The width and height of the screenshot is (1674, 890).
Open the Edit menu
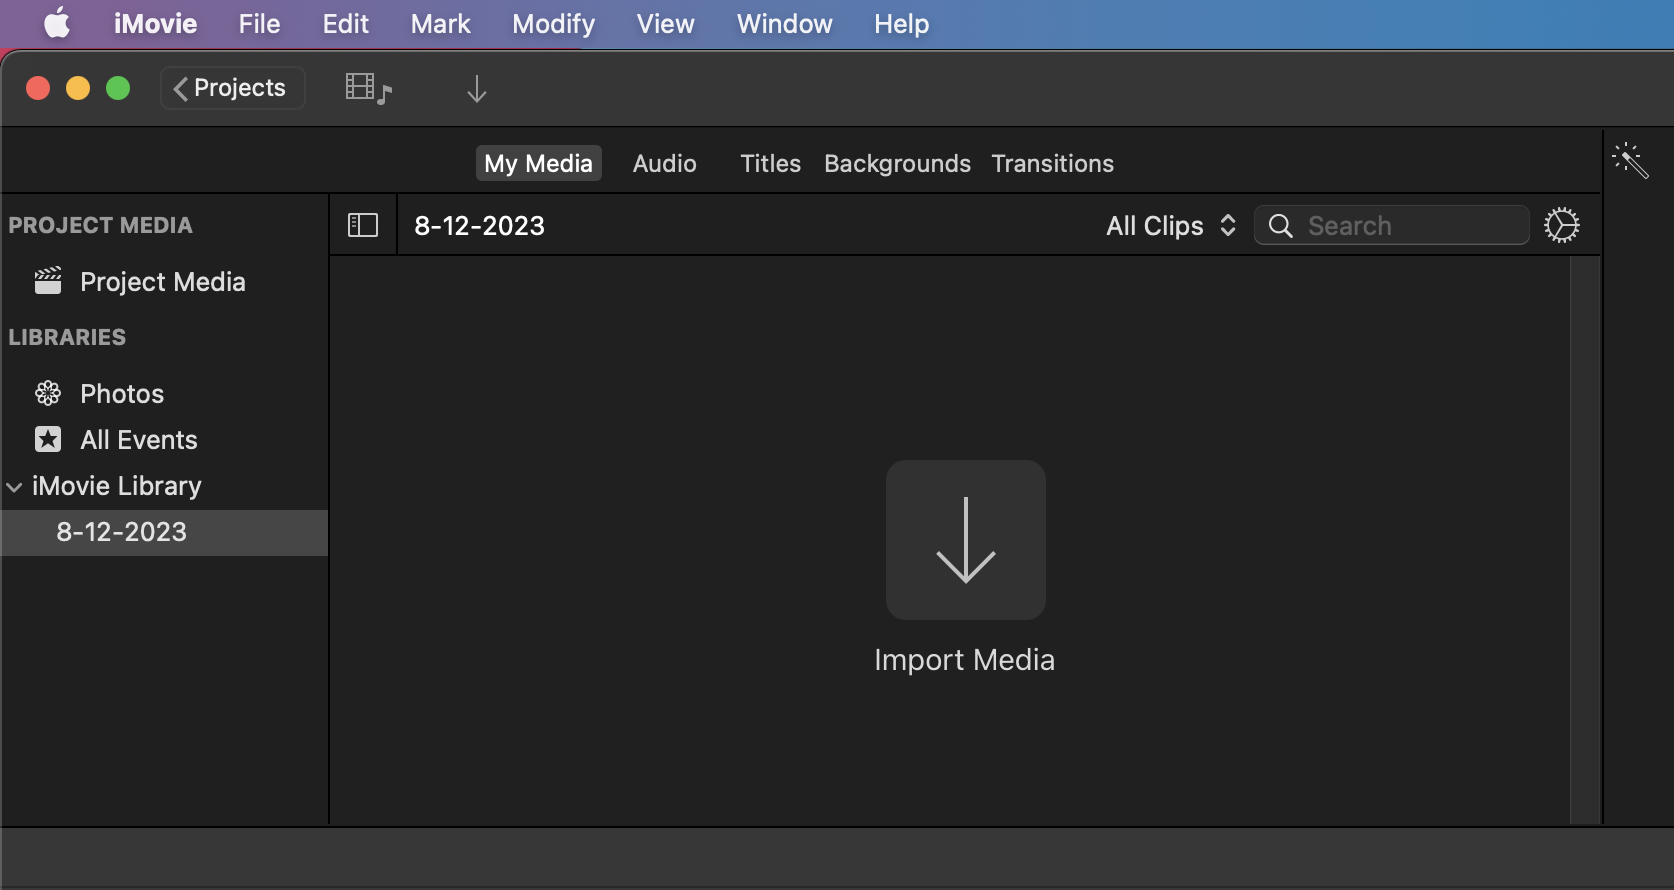(345, 23)
